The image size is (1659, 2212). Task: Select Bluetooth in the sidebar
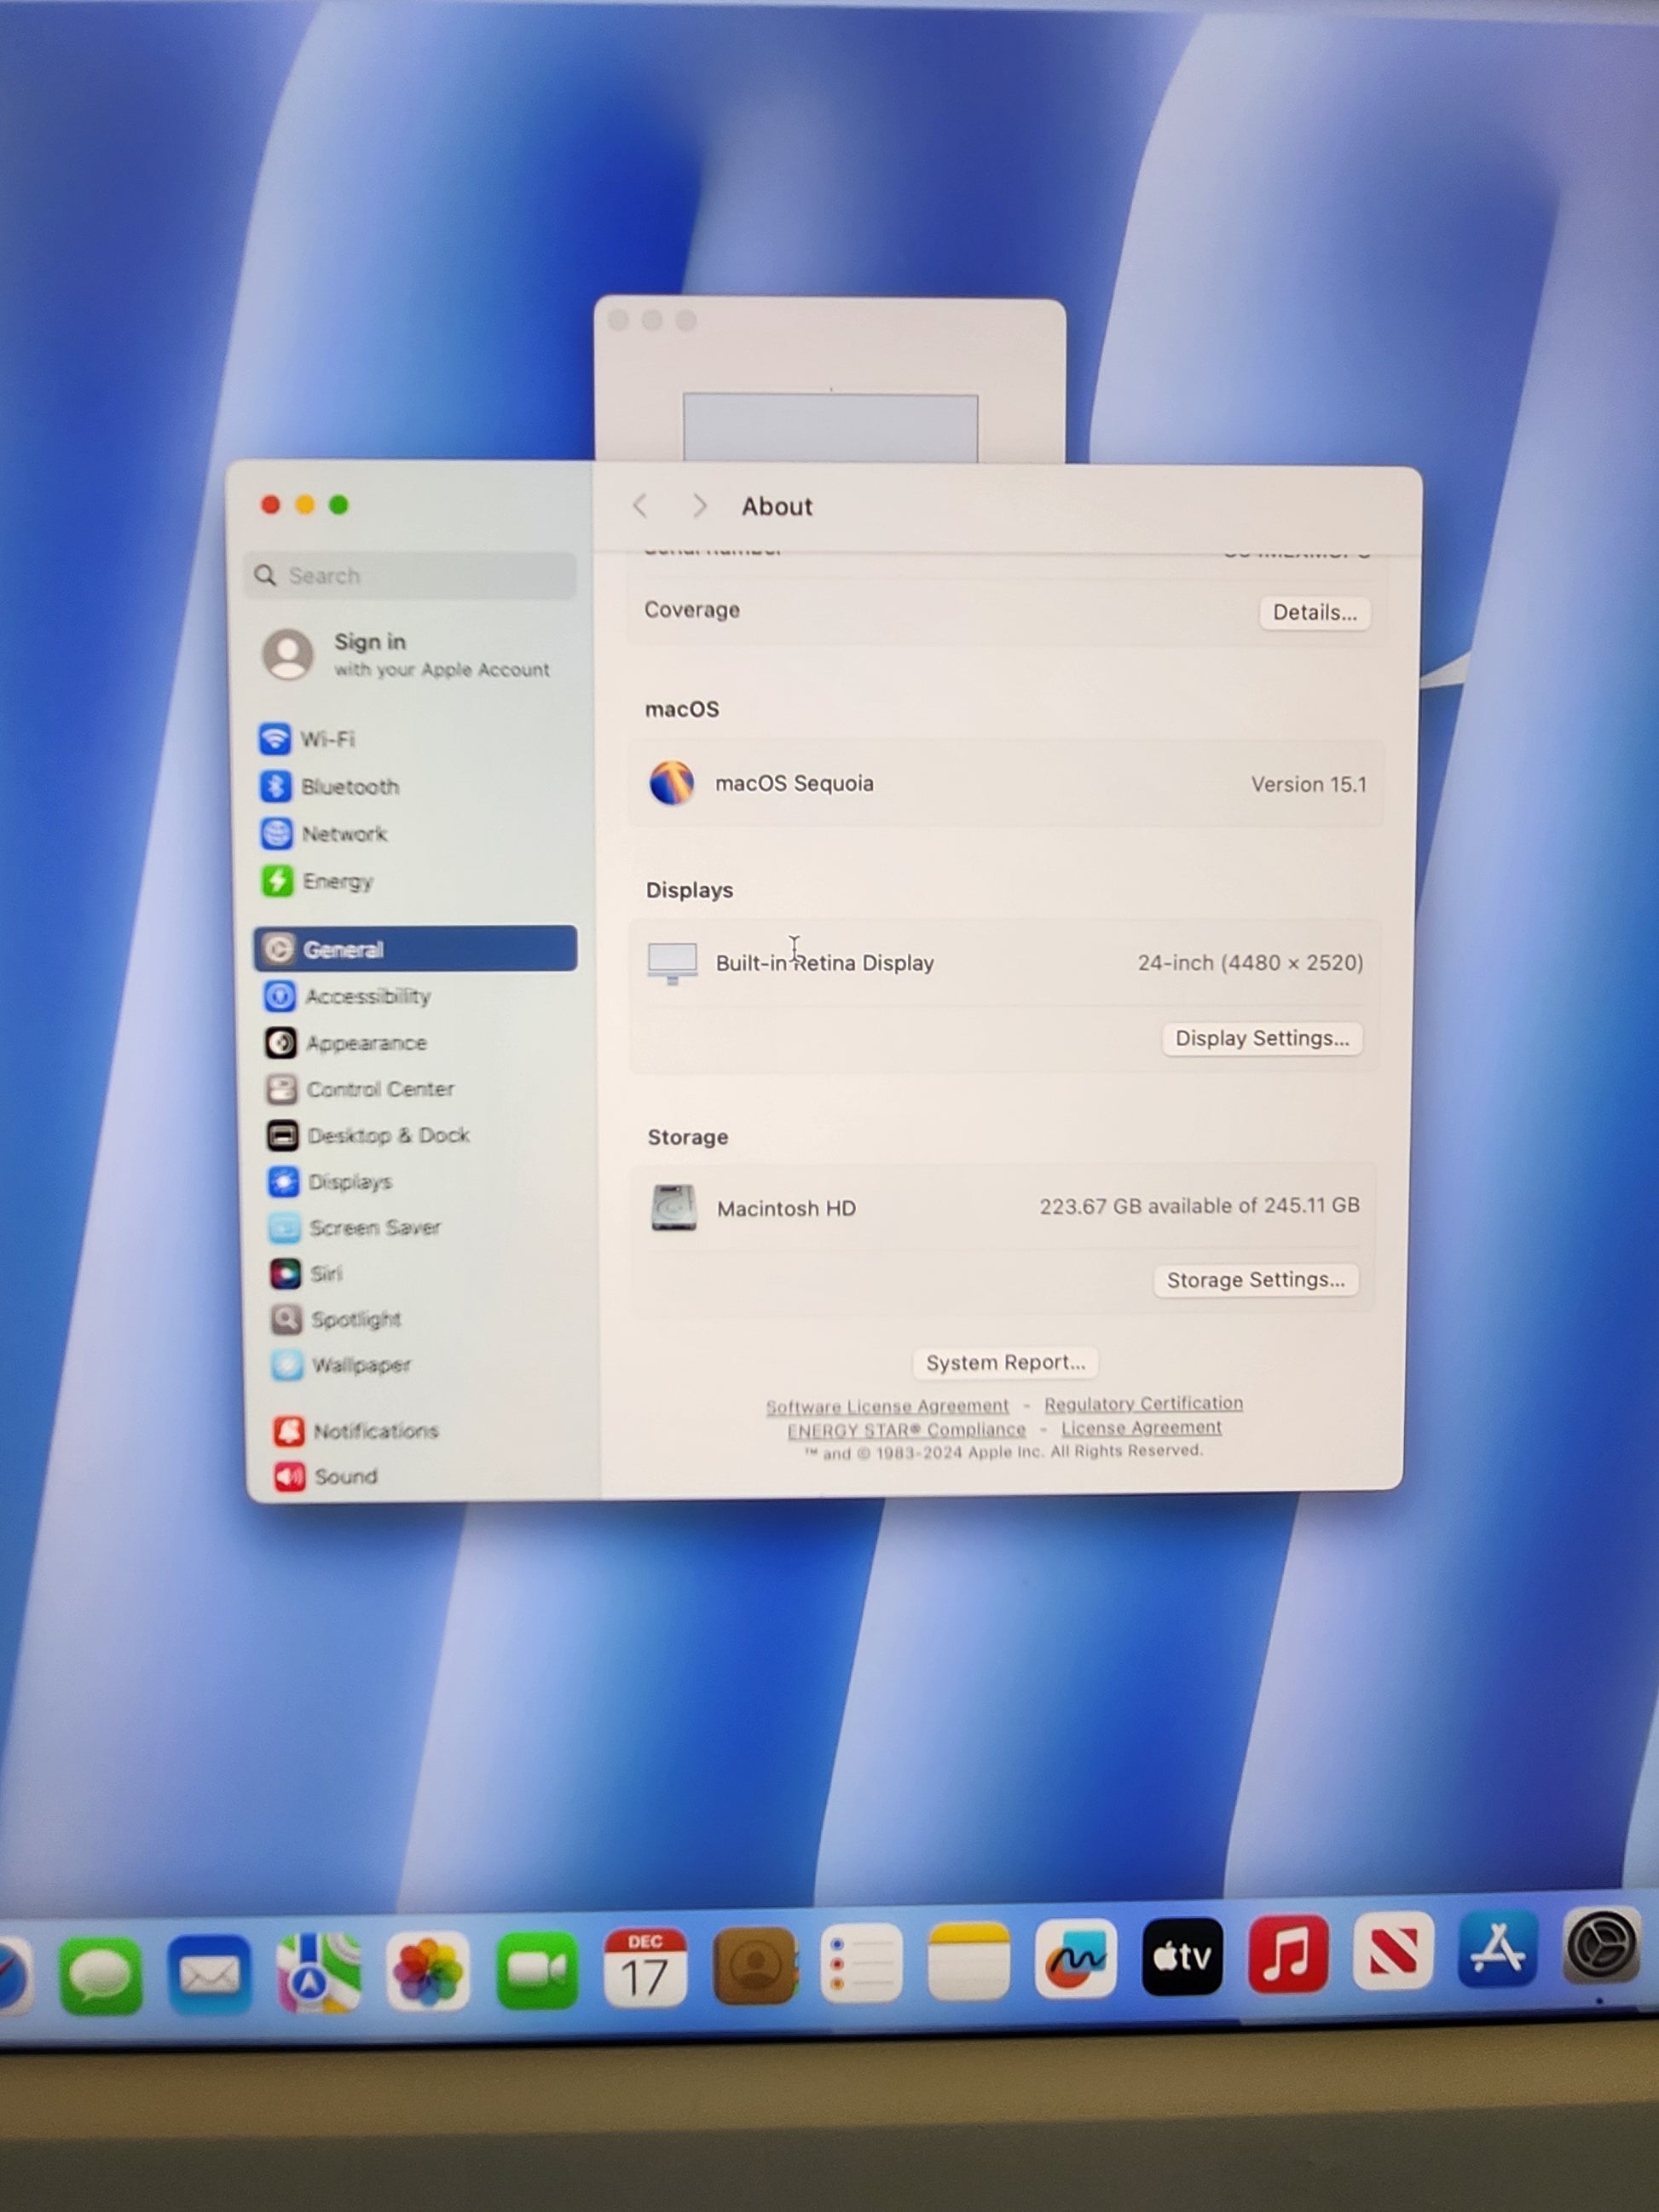(349, 787)
